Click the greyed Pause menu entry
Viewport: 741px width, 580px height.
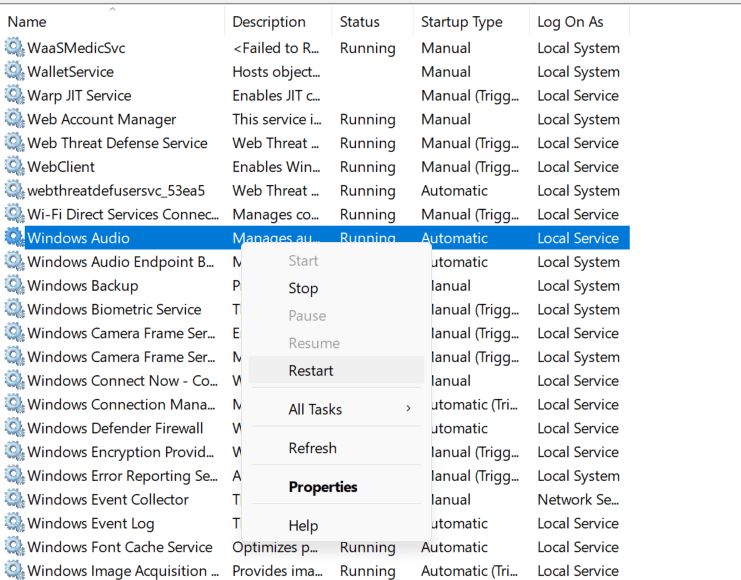[x=336, y=316]
